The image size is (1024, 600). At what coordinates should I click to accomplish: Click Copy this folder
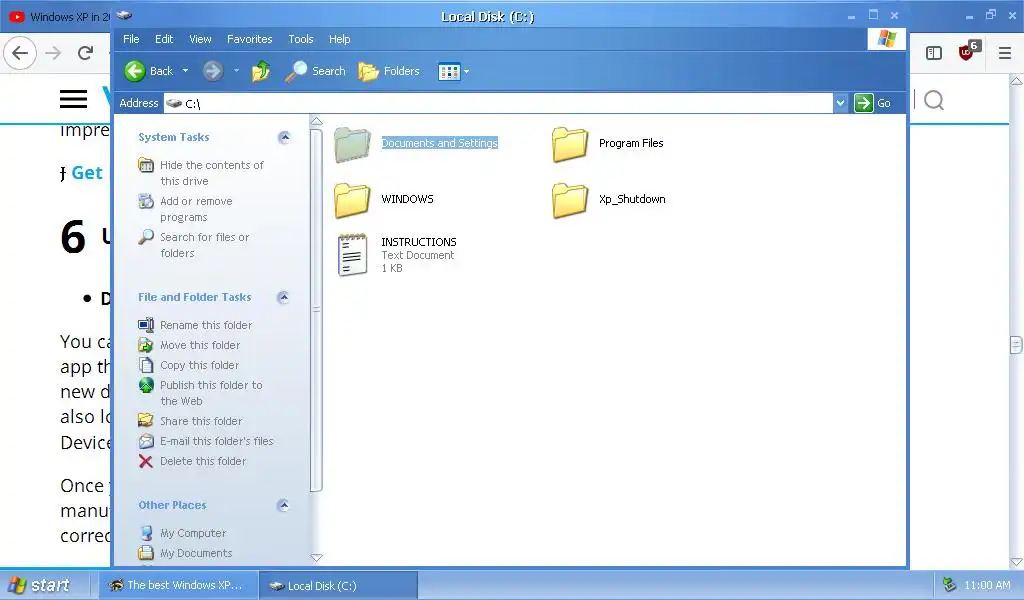coord(189,365)
